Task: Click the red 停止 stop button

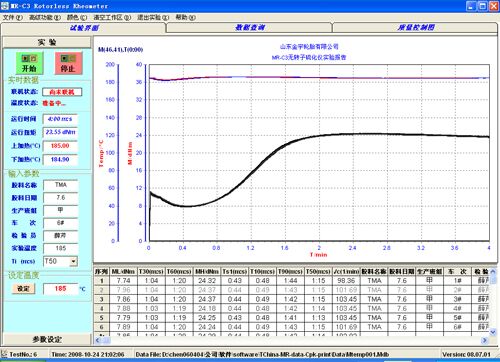Action: click(68, 63)
